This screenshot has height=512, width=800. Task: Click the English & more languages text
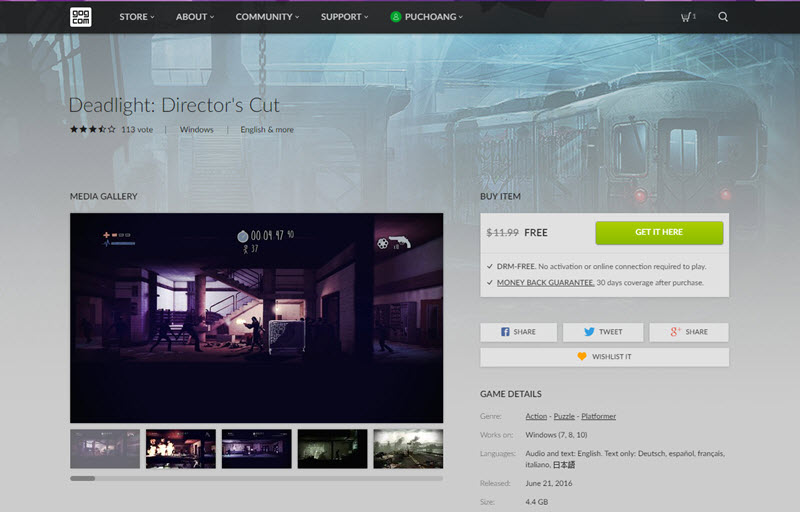tap(267, 130)
